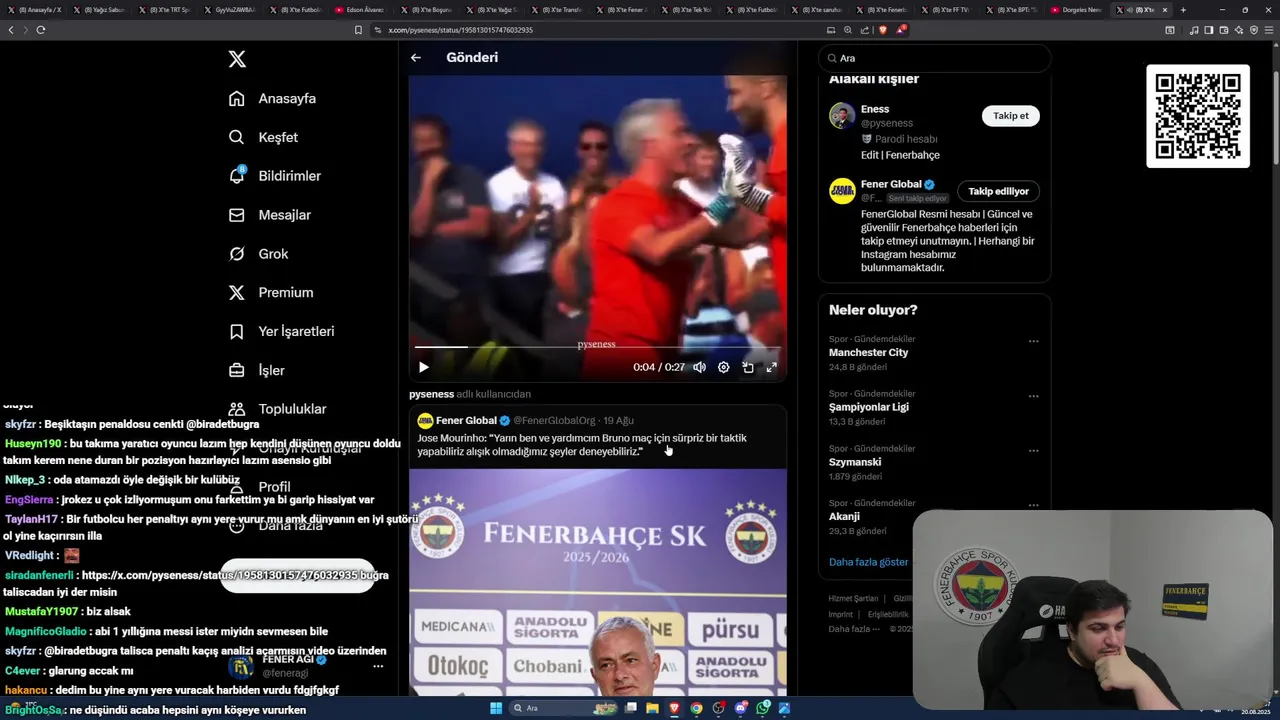Open Discord from the taskbar

(741, 708)
